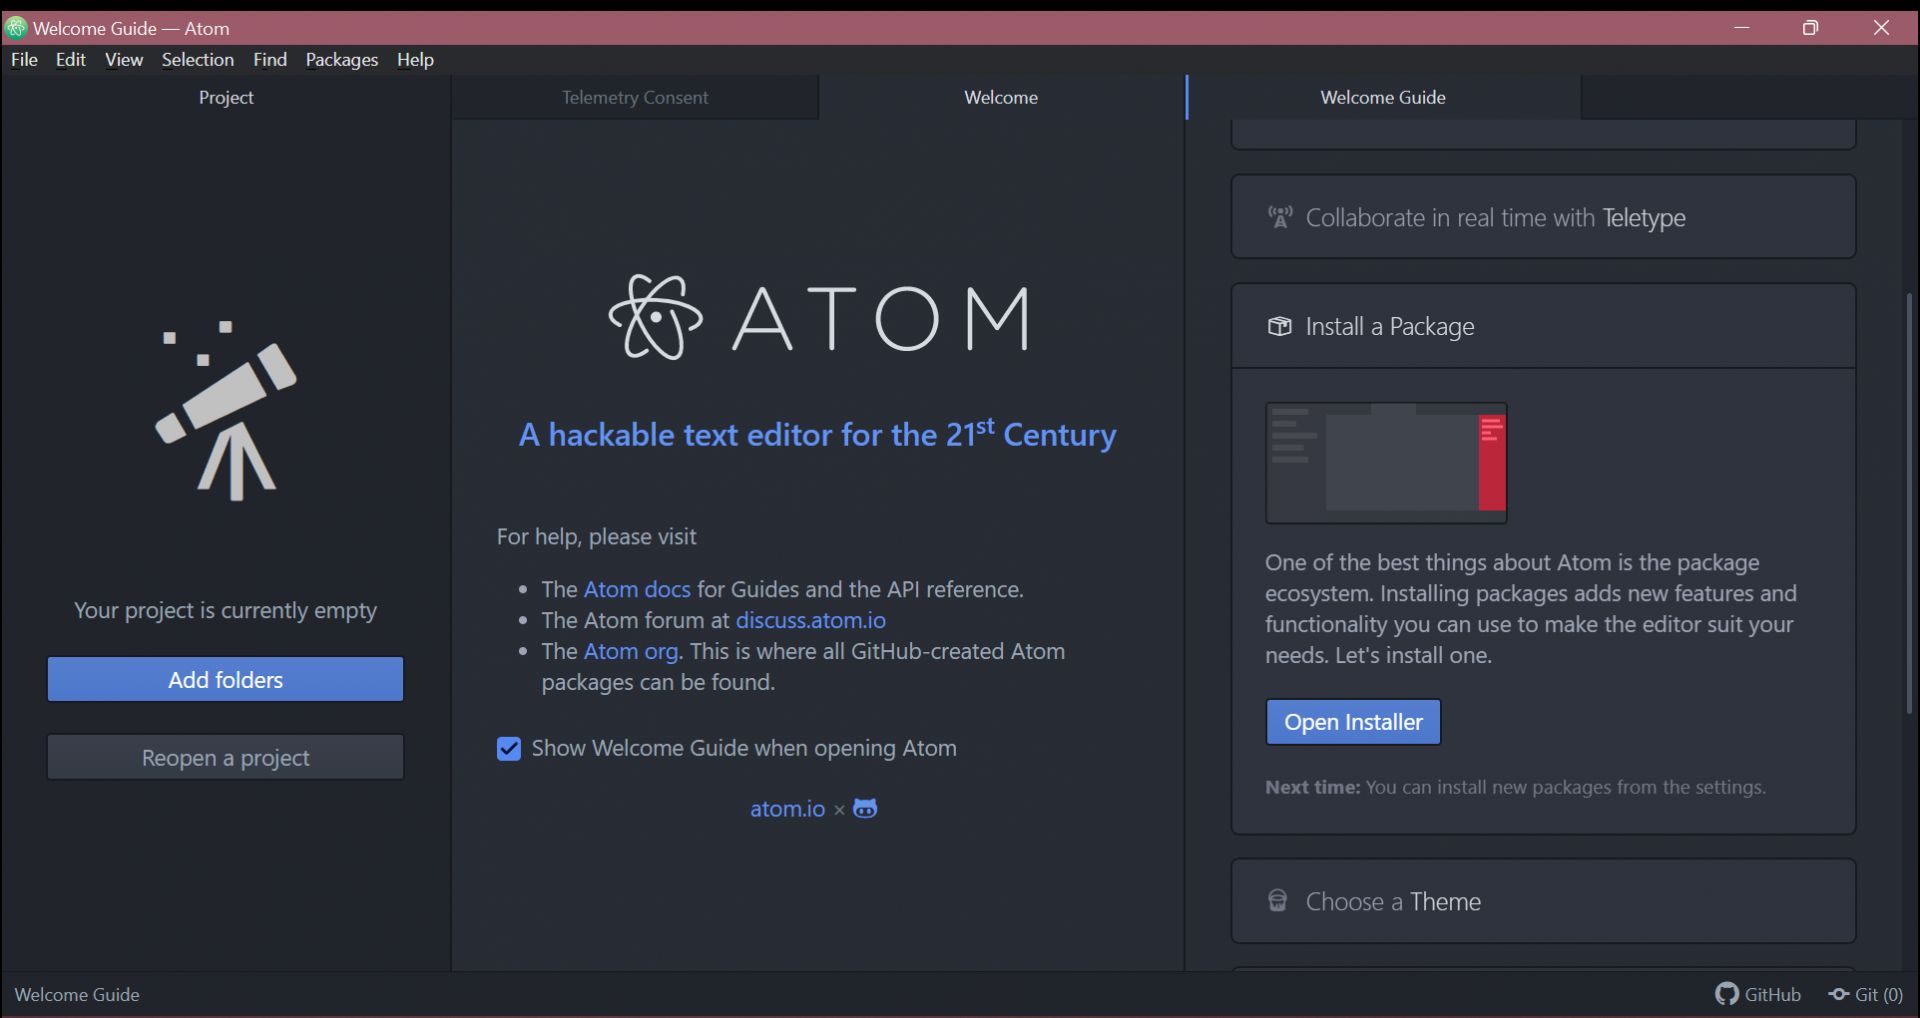Click Welcome Guide path in status bar
The height and width of the screenshot is (1018, 1920).
pos(77,995)
